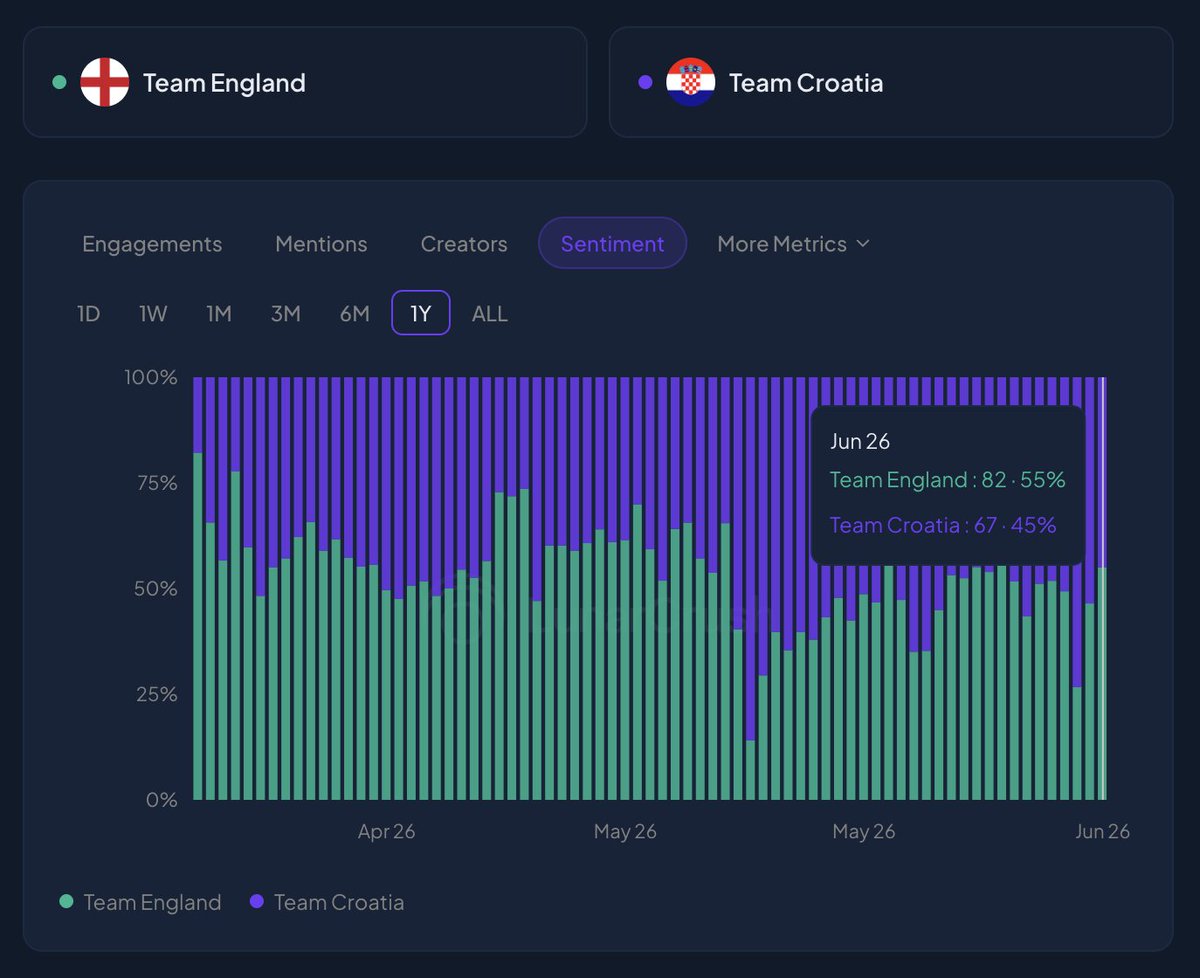Open the Creators tab

[x=464, y=244]
